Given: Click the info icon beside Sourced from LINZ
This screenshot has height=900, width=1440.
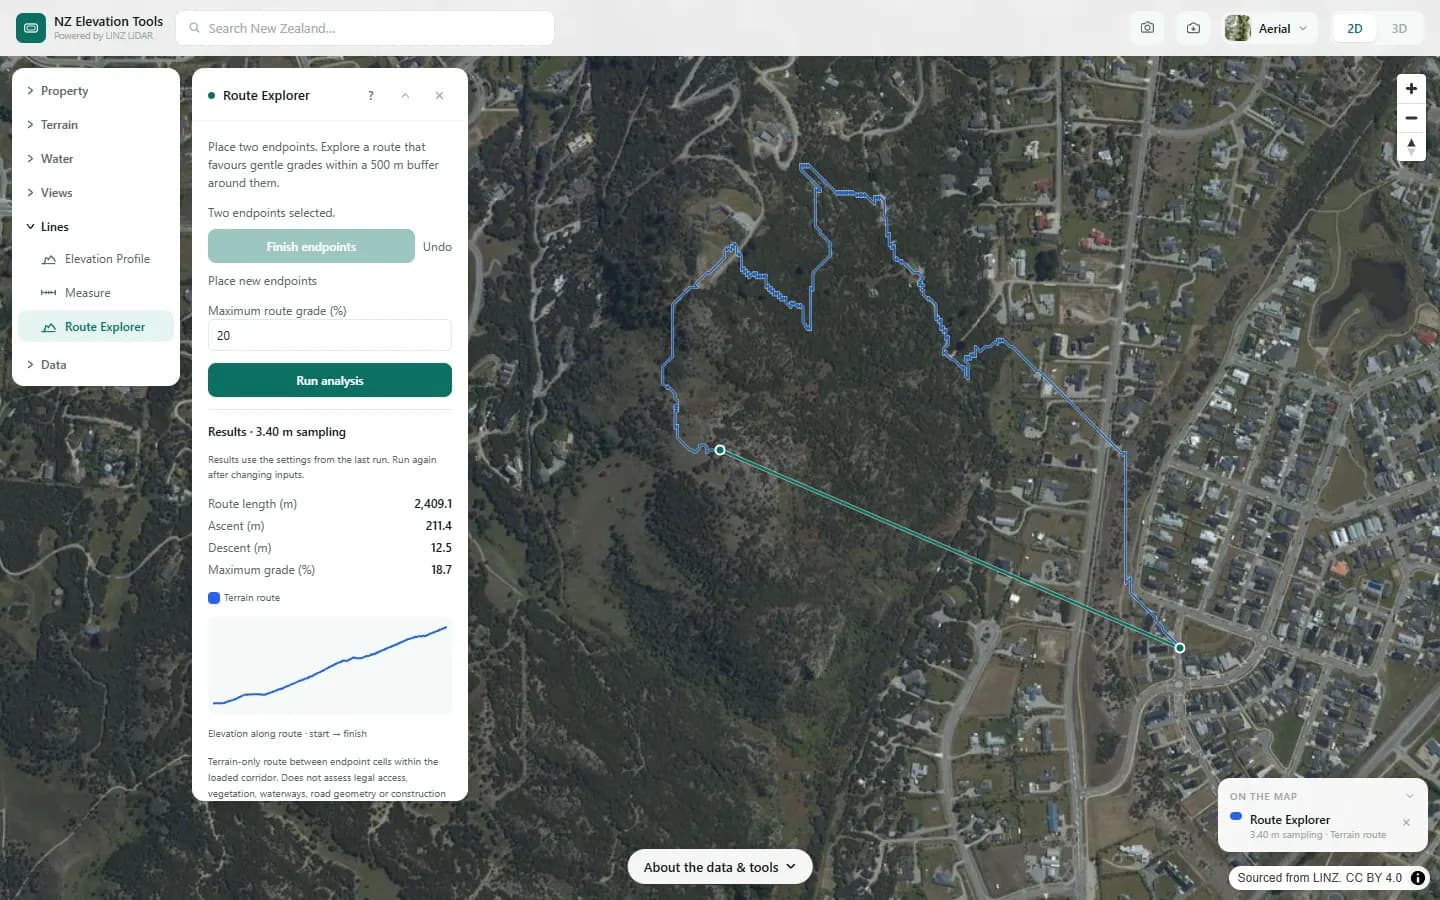Looking at the screenshot, I should point(1418,878).
